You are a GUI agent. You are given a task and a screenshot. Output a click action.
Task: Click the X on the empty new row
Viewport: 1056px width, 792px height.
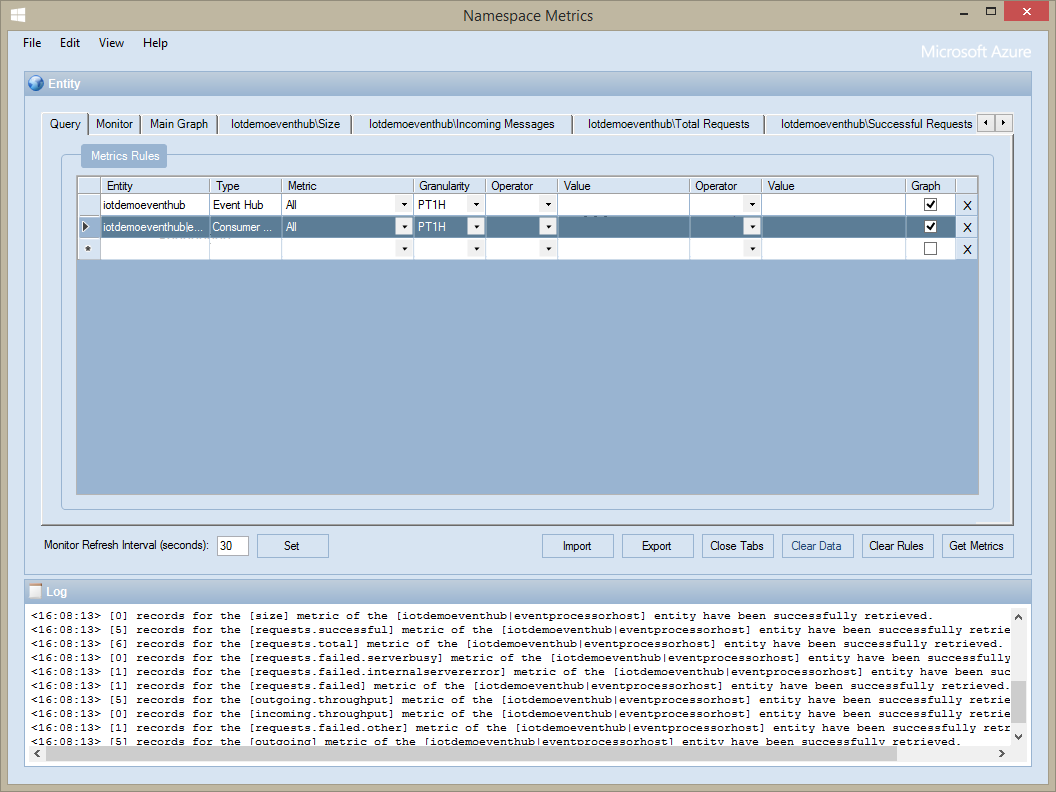point(967,250)
